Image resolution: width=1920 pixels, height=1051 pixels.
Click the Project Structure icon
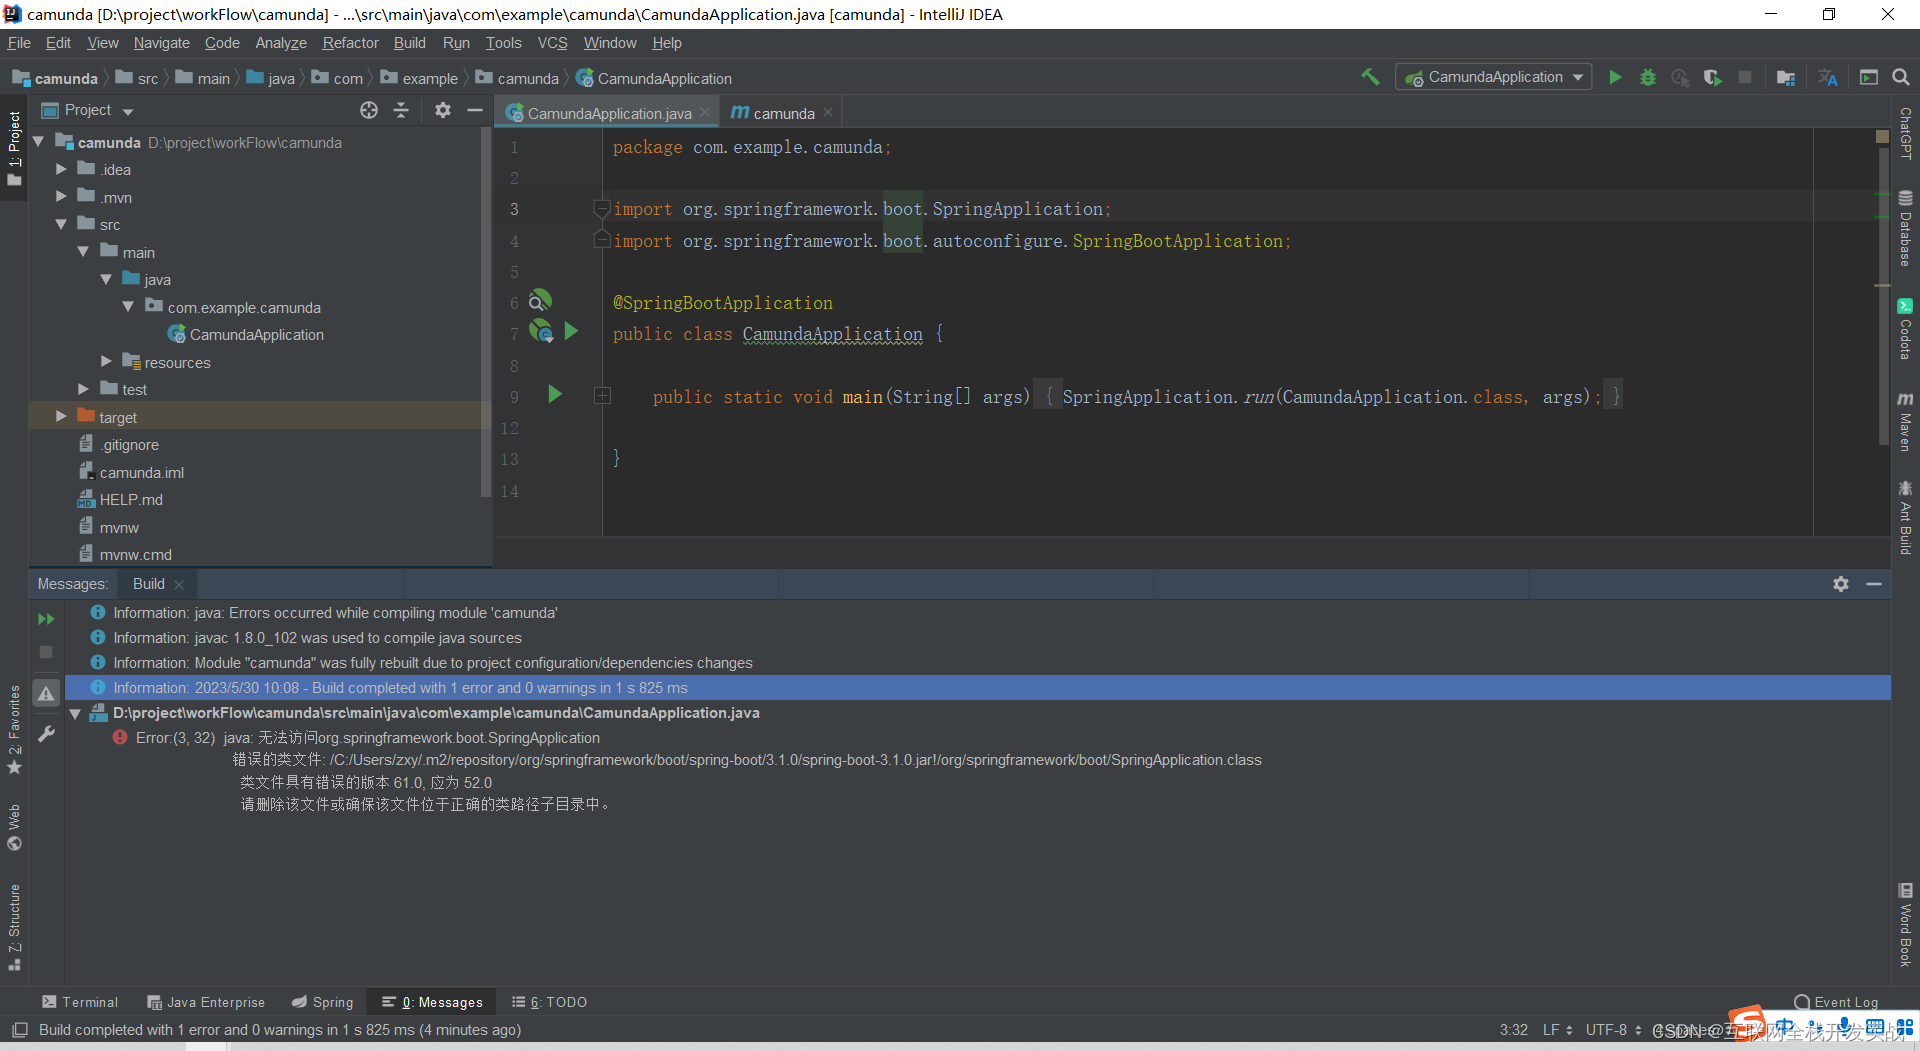(x=1786, y=77)
